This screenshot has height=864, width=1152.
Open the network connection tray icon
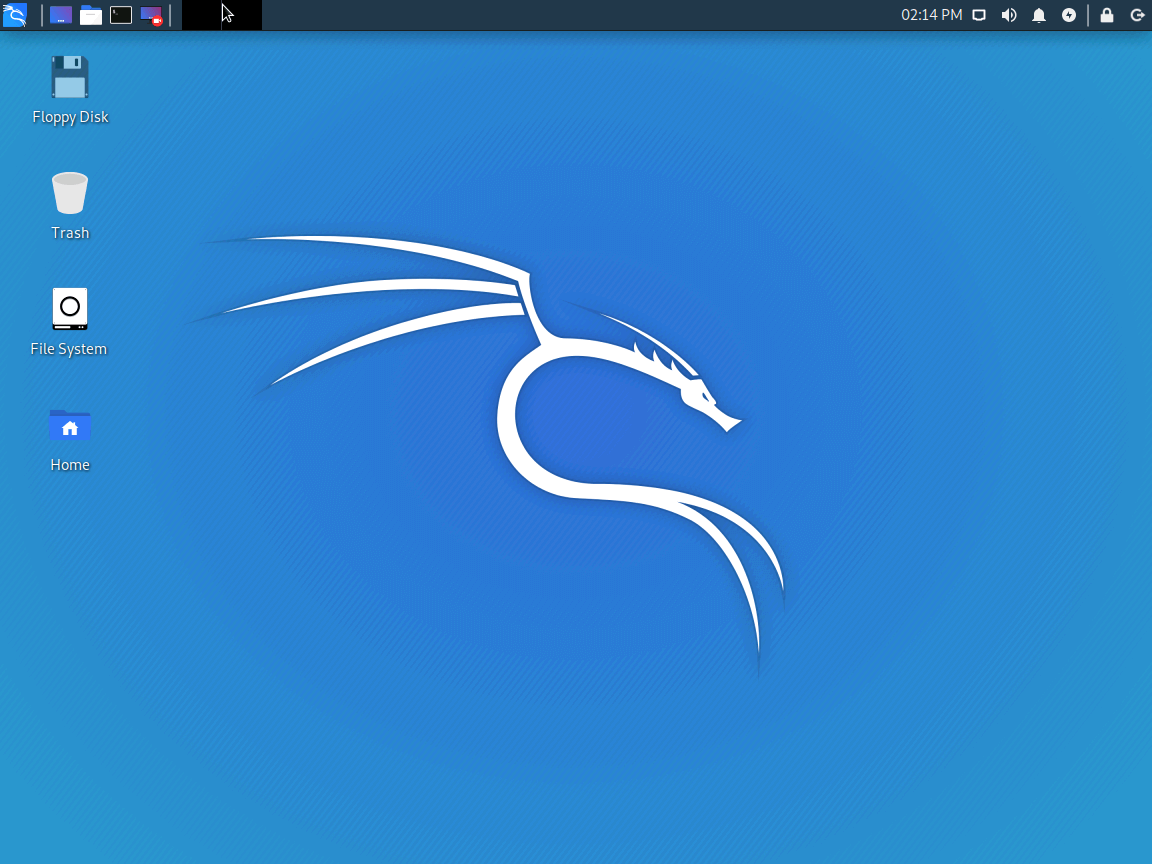(x=980, y=15)
